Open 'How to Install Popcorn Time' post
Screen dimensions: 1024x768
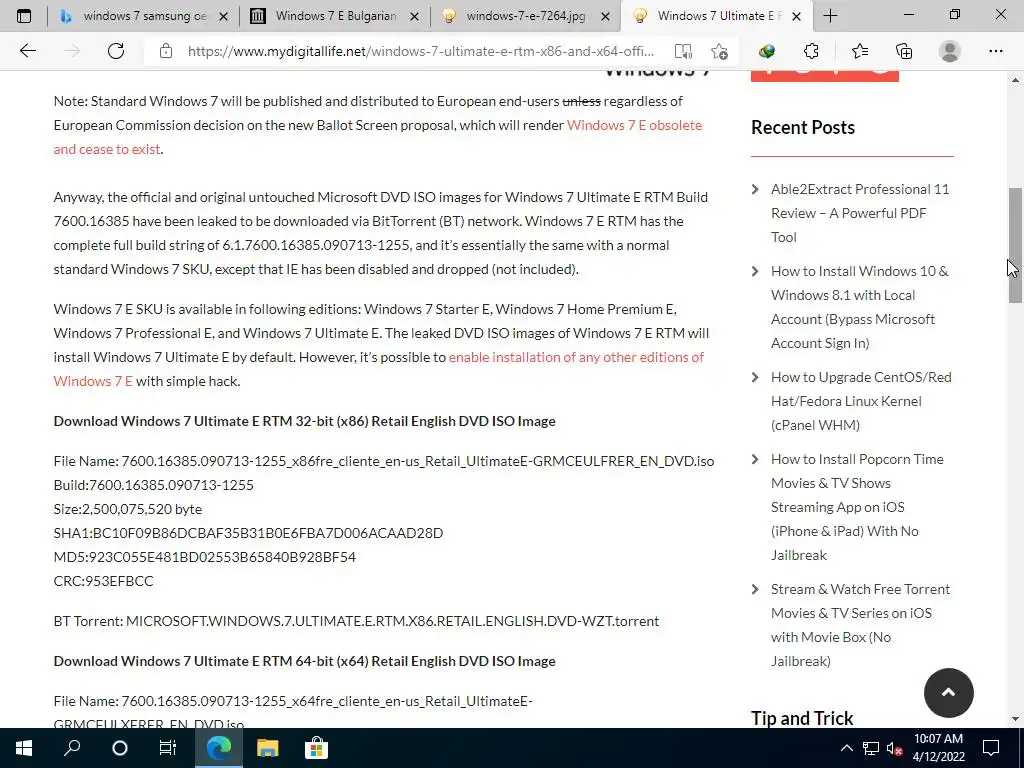[x=857, y=507]
